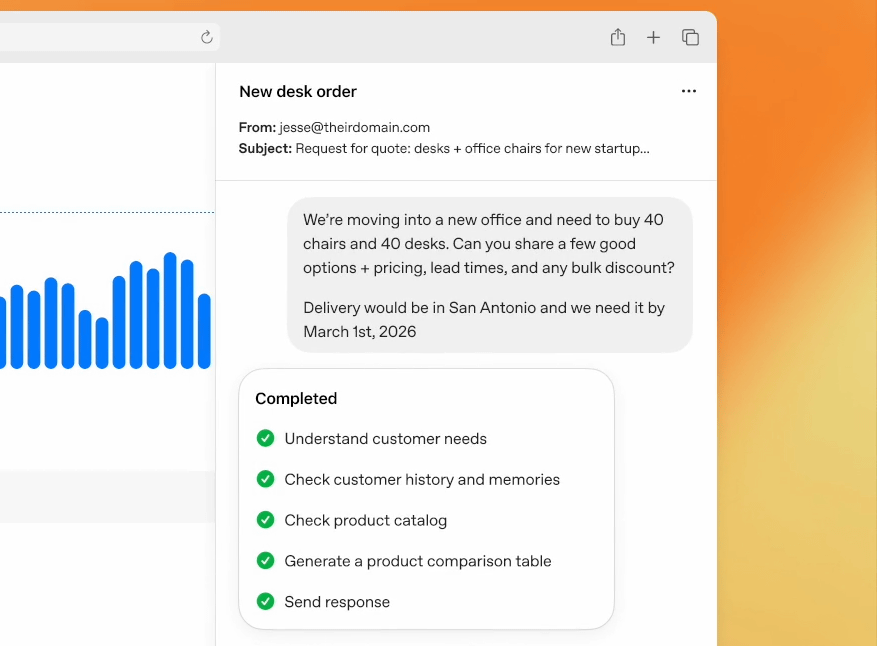Click the browser address bar field
877x646 pixels.
click(x=100, y=37)
